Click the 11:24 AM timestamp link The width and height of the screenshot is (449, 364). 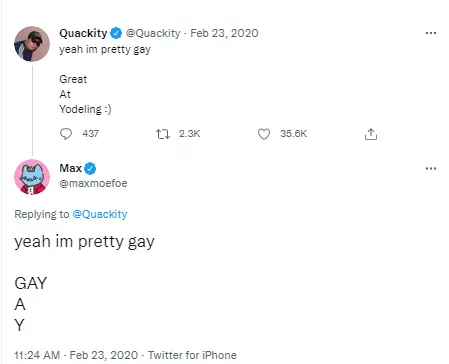coord(37,355)
